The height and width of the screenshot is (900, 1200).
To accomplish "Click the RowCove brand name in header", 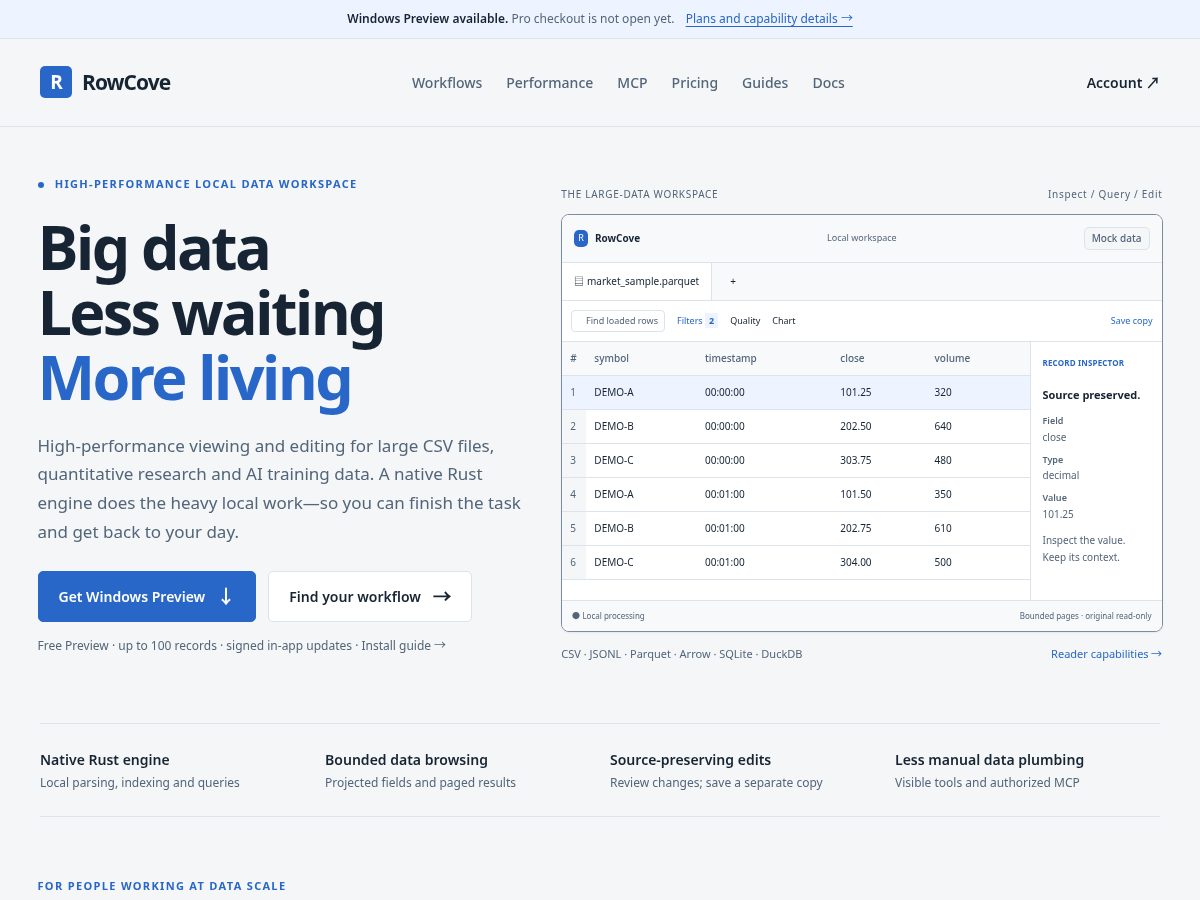I will coord(126,83).
